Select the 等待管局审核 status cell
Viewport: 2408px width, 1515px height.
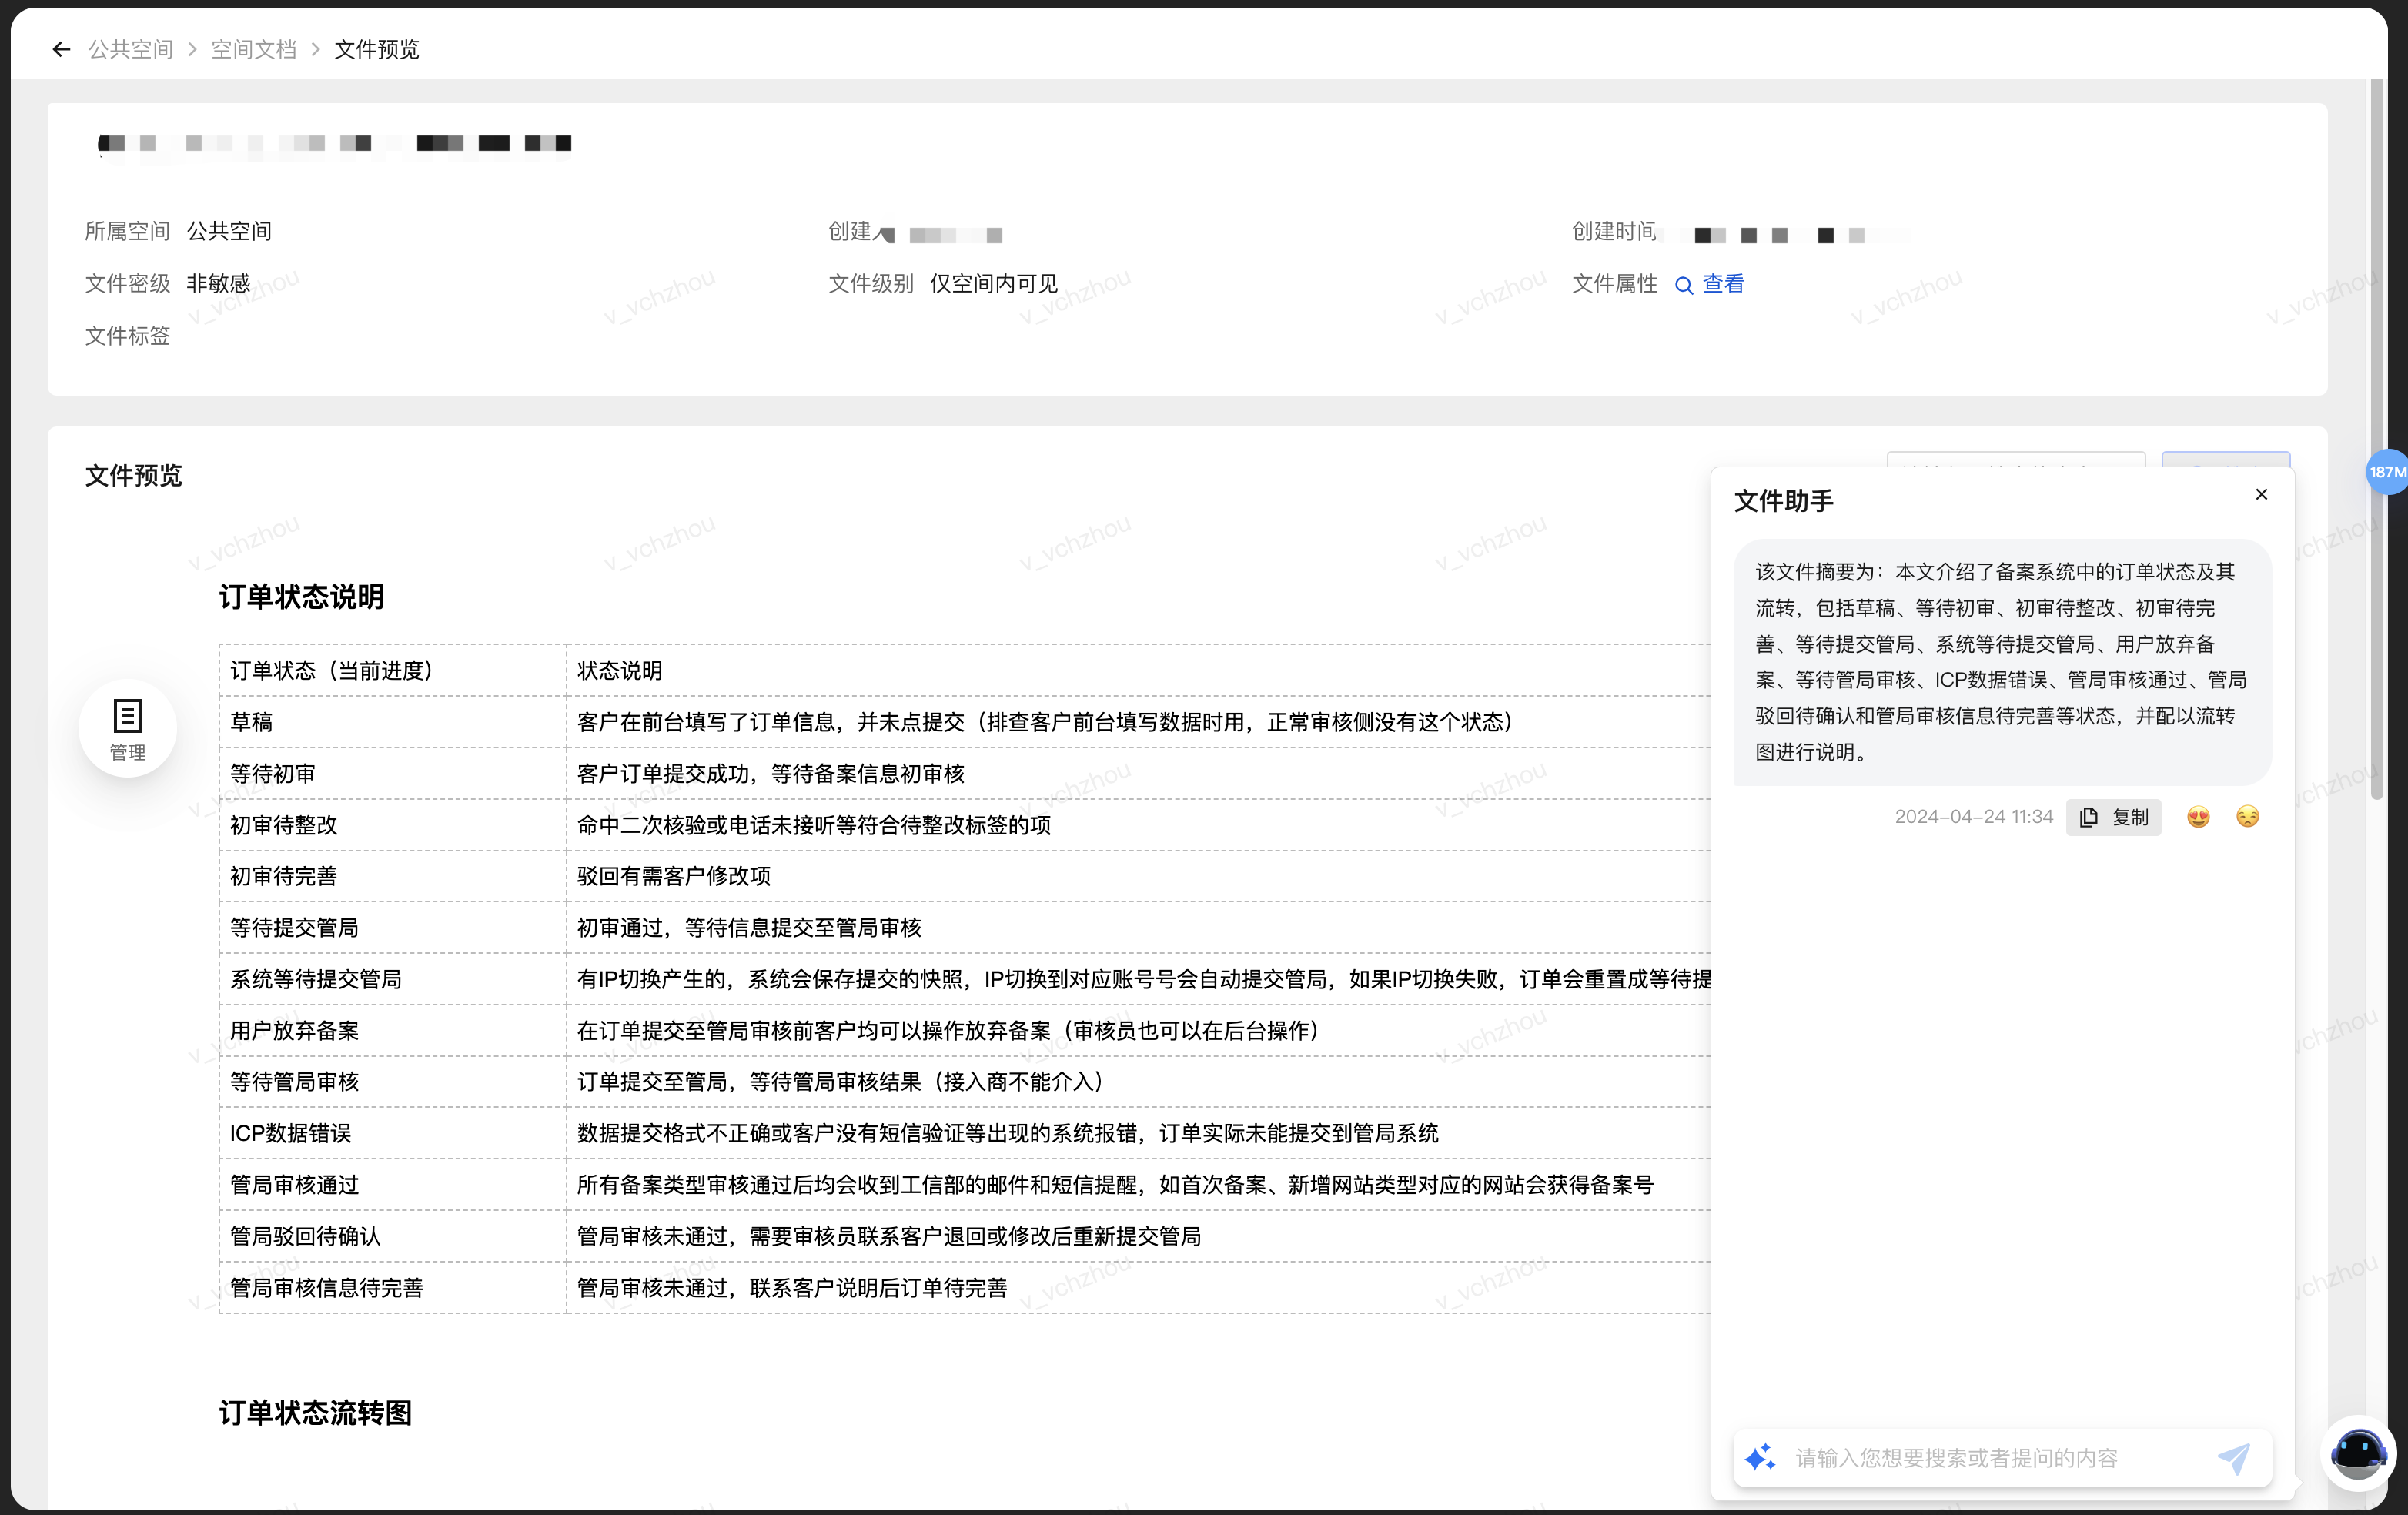pyautogui.click(x=392, y=1081)
